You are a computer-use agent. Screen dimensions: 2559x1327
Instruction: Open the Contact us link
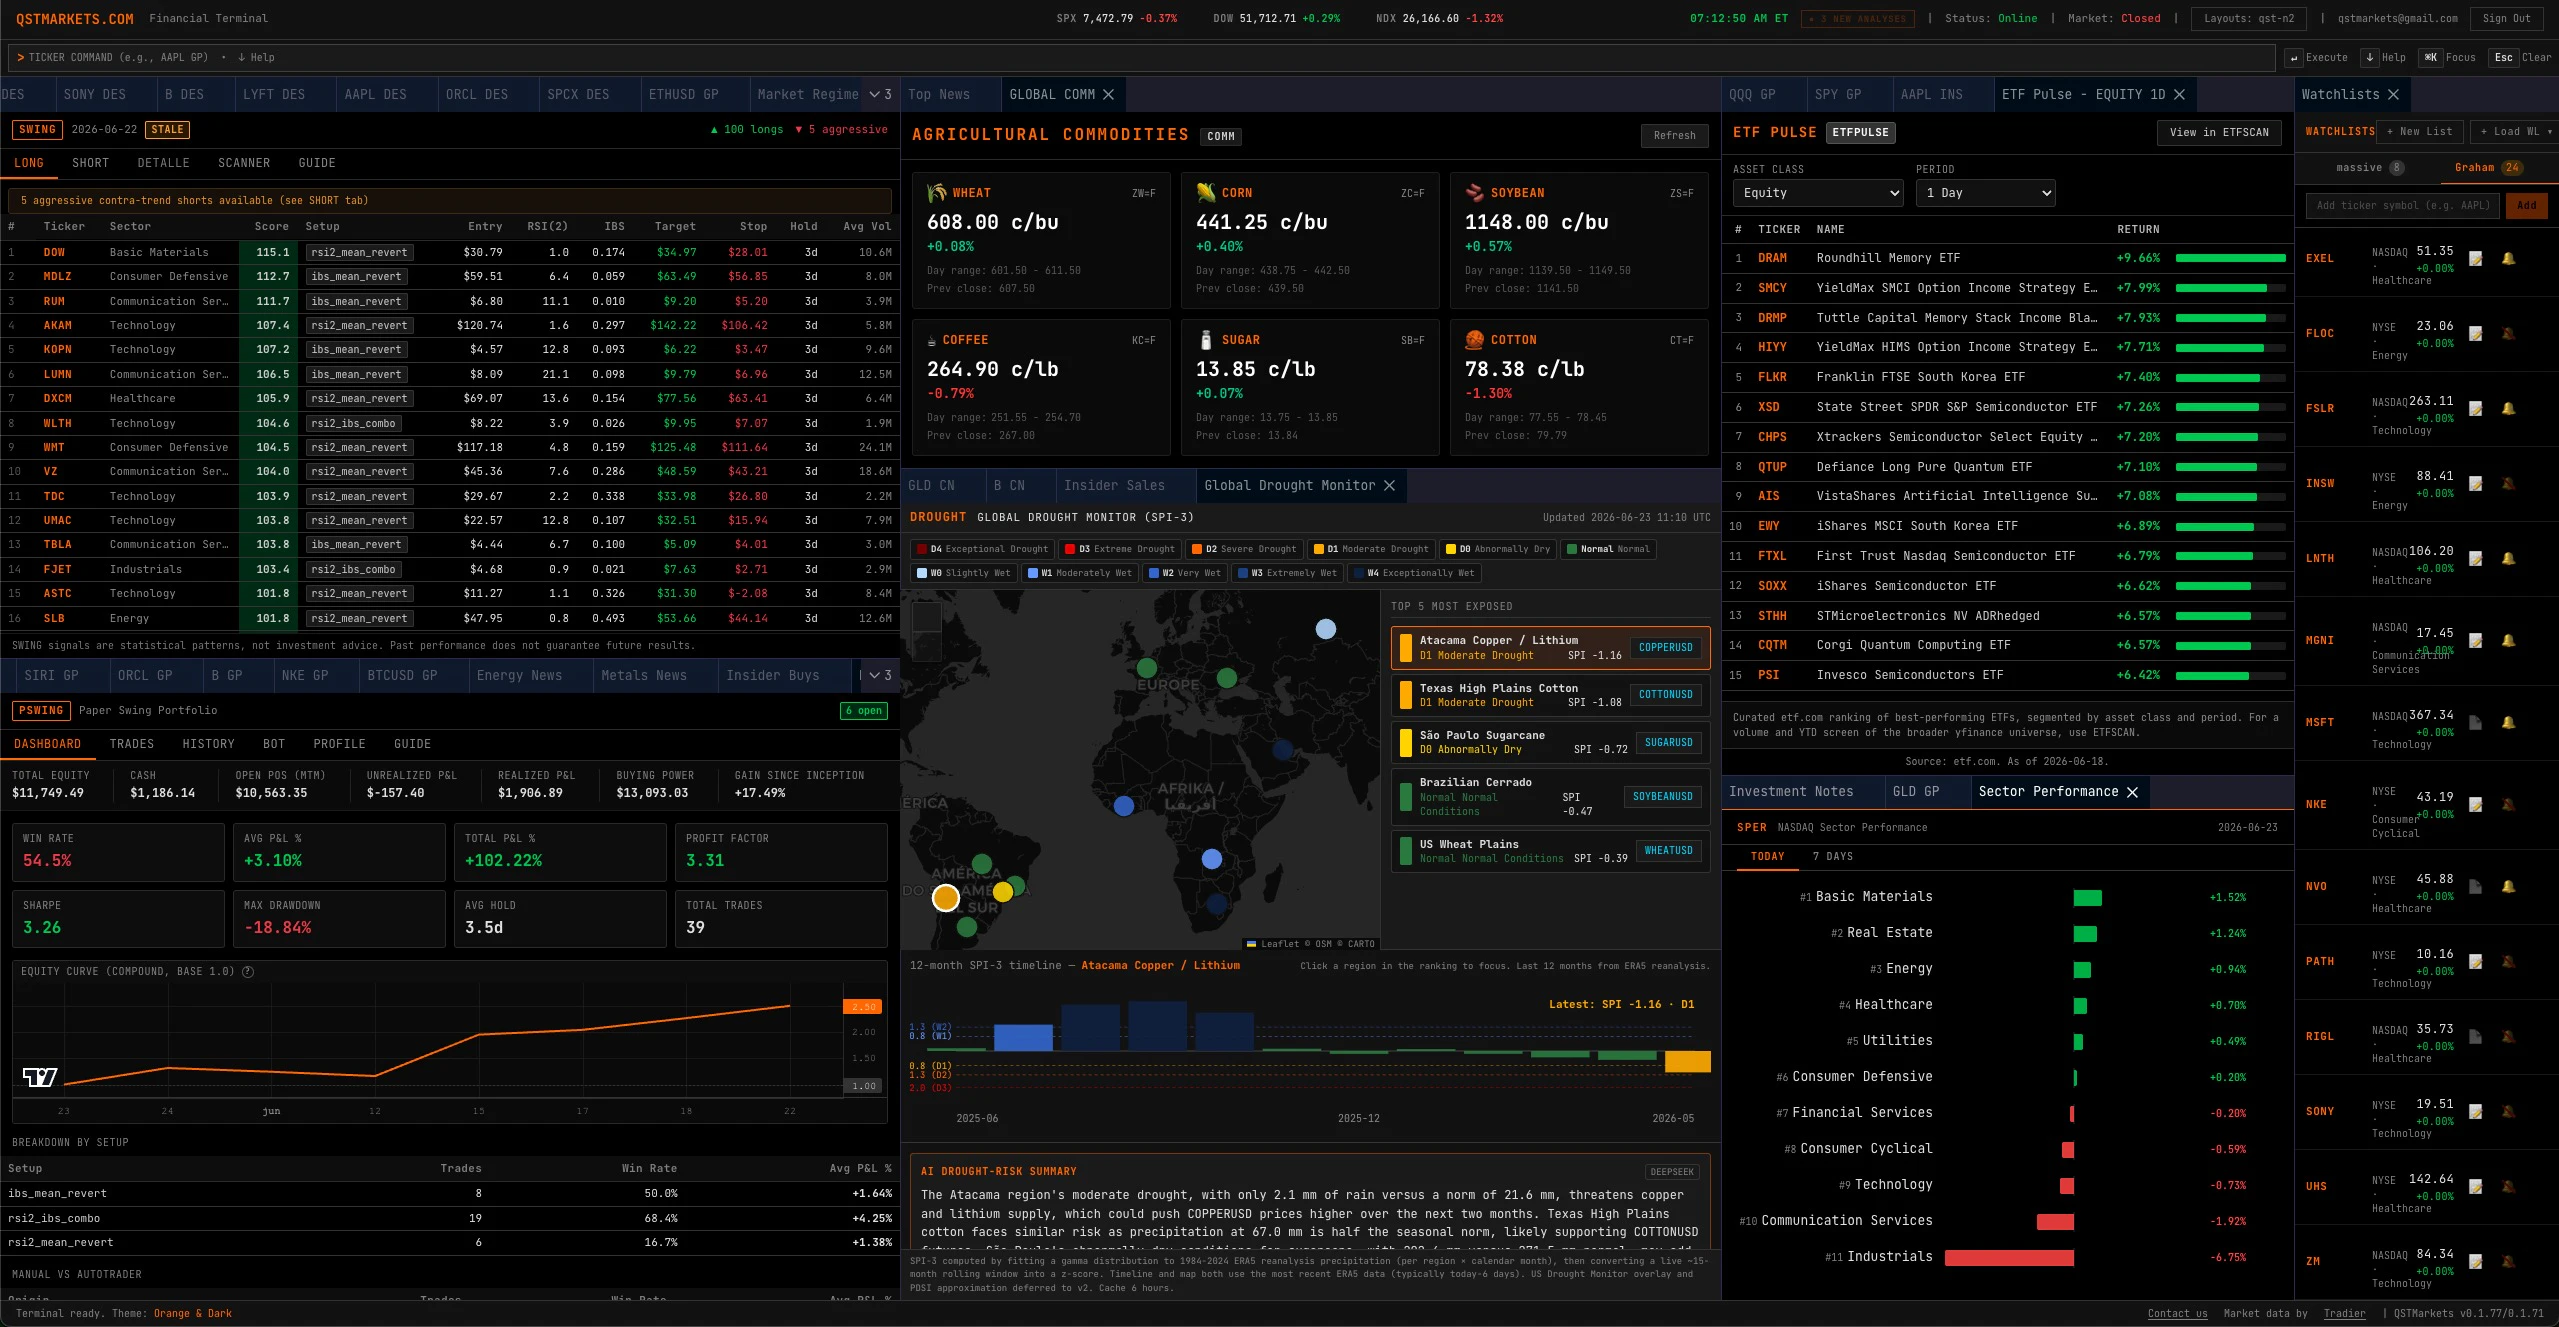point(2177,1314)
